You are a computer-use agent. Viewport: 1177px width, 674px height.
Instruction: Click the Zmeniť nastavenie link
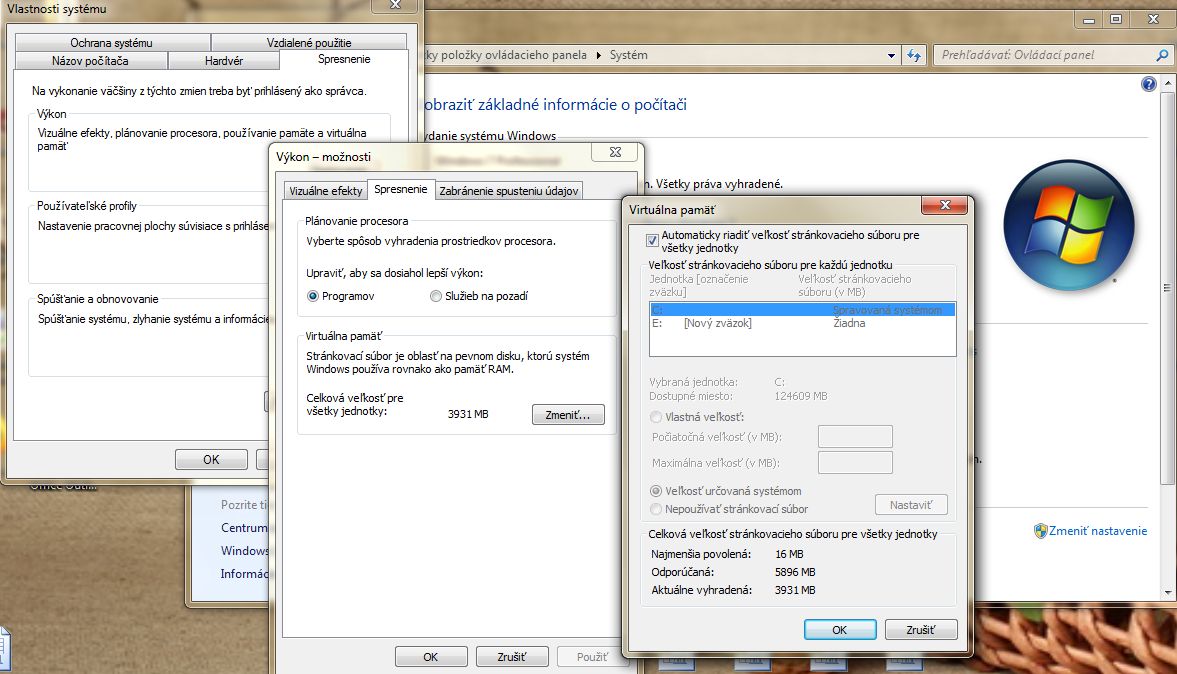click(x=1097, y=531)
